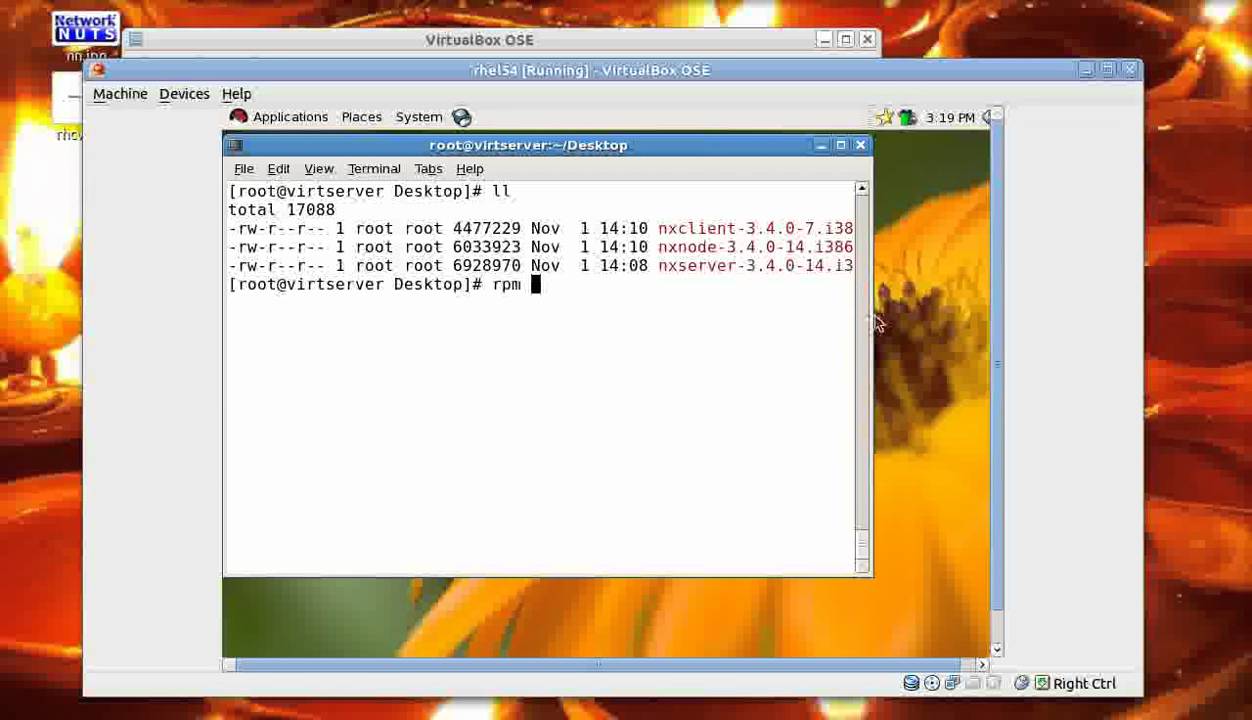Open the Places menu

[362, 117]
